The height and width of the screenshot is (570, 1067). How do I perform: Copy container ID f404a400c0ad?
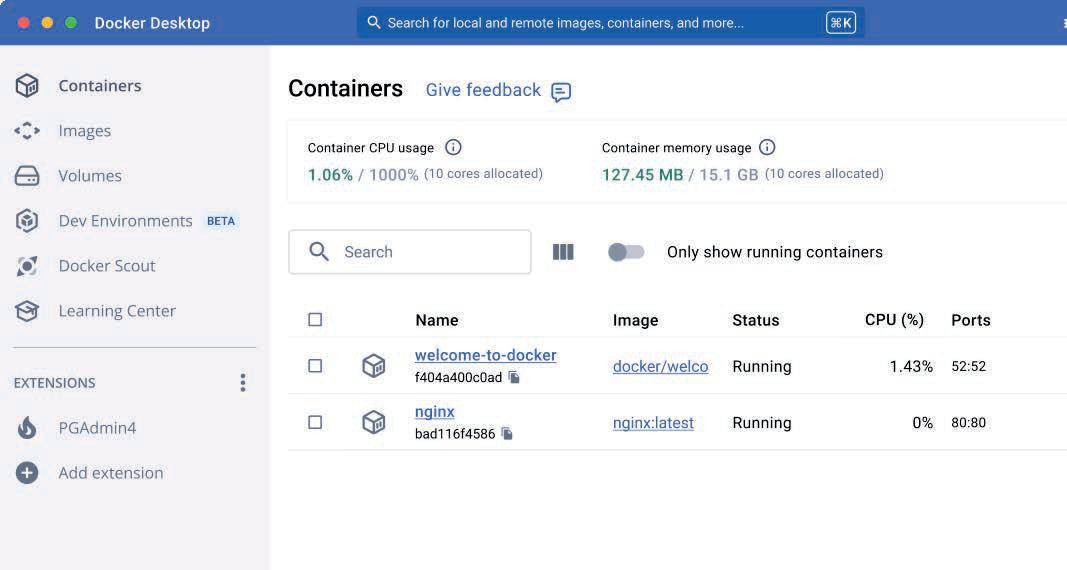[514, 377]
